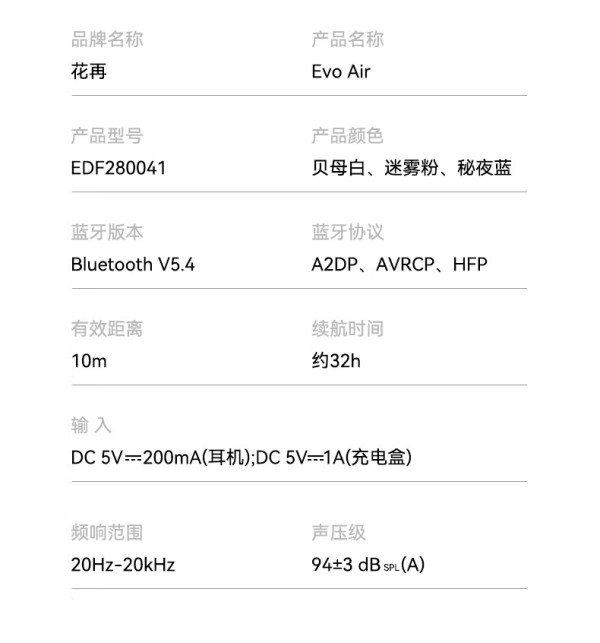Click the 有效距离 label

click(x=107, y=329)
